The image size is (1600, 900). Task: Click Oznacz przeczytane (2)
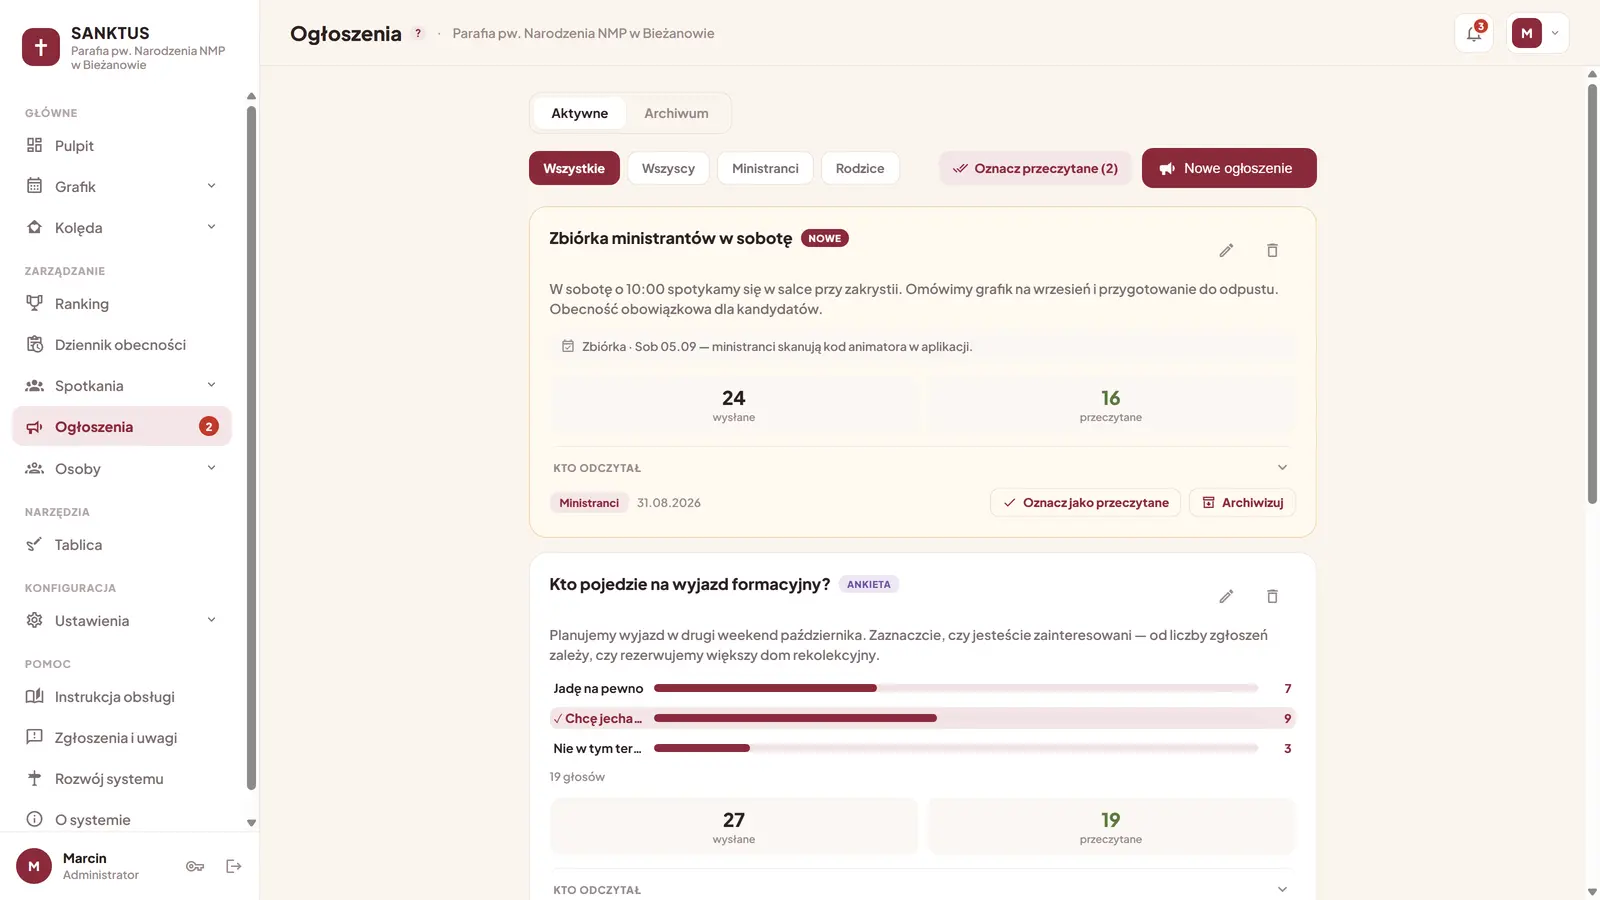point(1035,168)
